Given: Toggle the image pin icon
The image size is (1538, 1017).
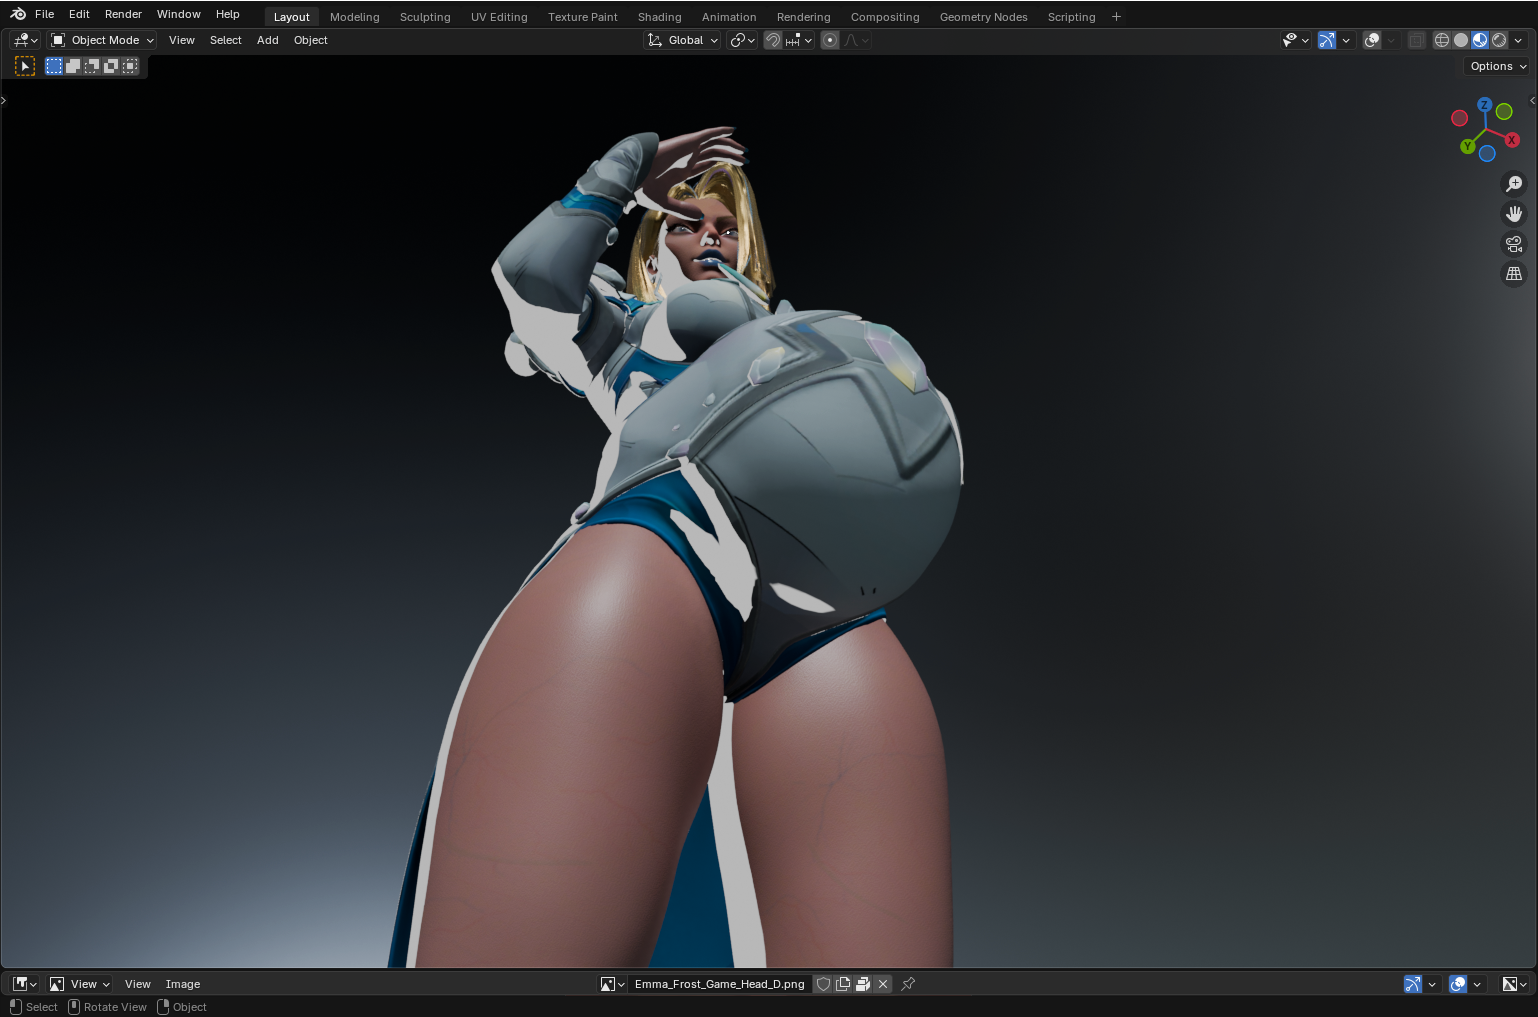Looking at the screenshot, I should tap(908, 984).
